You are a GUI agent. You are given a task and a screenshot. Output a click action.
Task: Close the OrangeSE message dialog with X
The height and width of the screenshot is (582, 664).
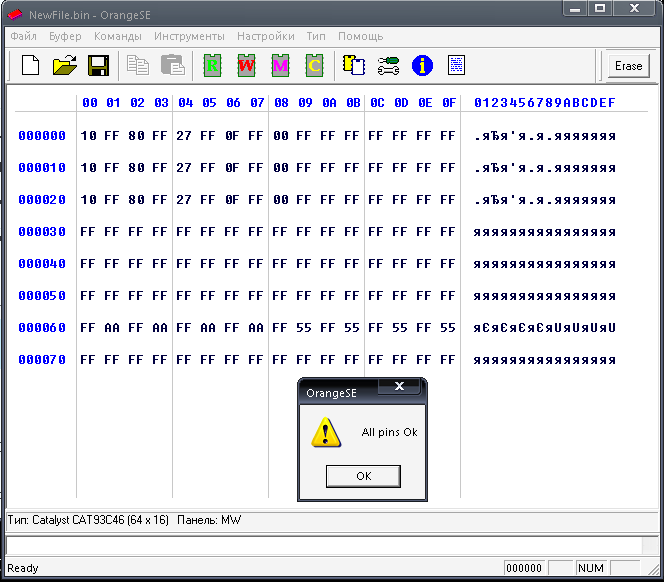click(399, 386)
